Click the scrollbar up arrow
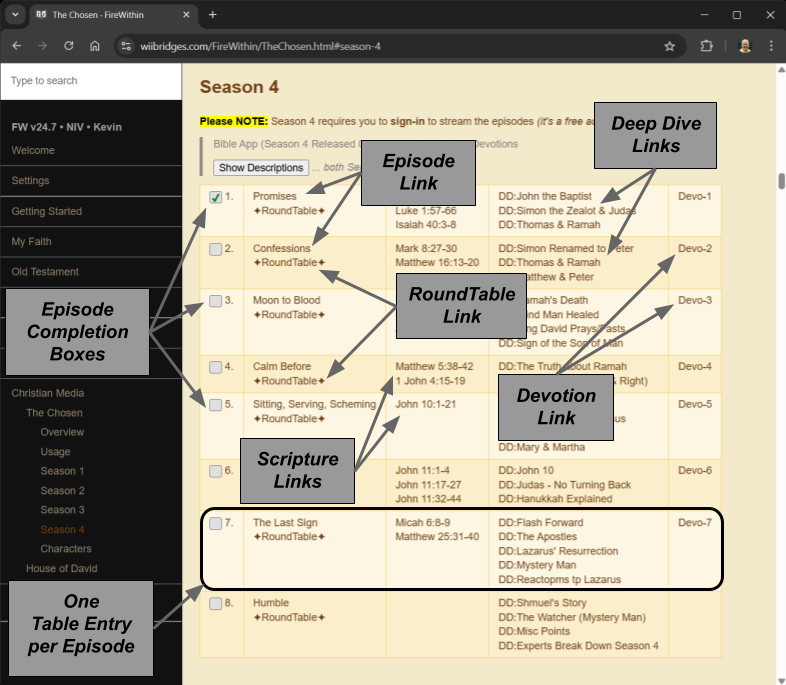 tap(781, 70)
